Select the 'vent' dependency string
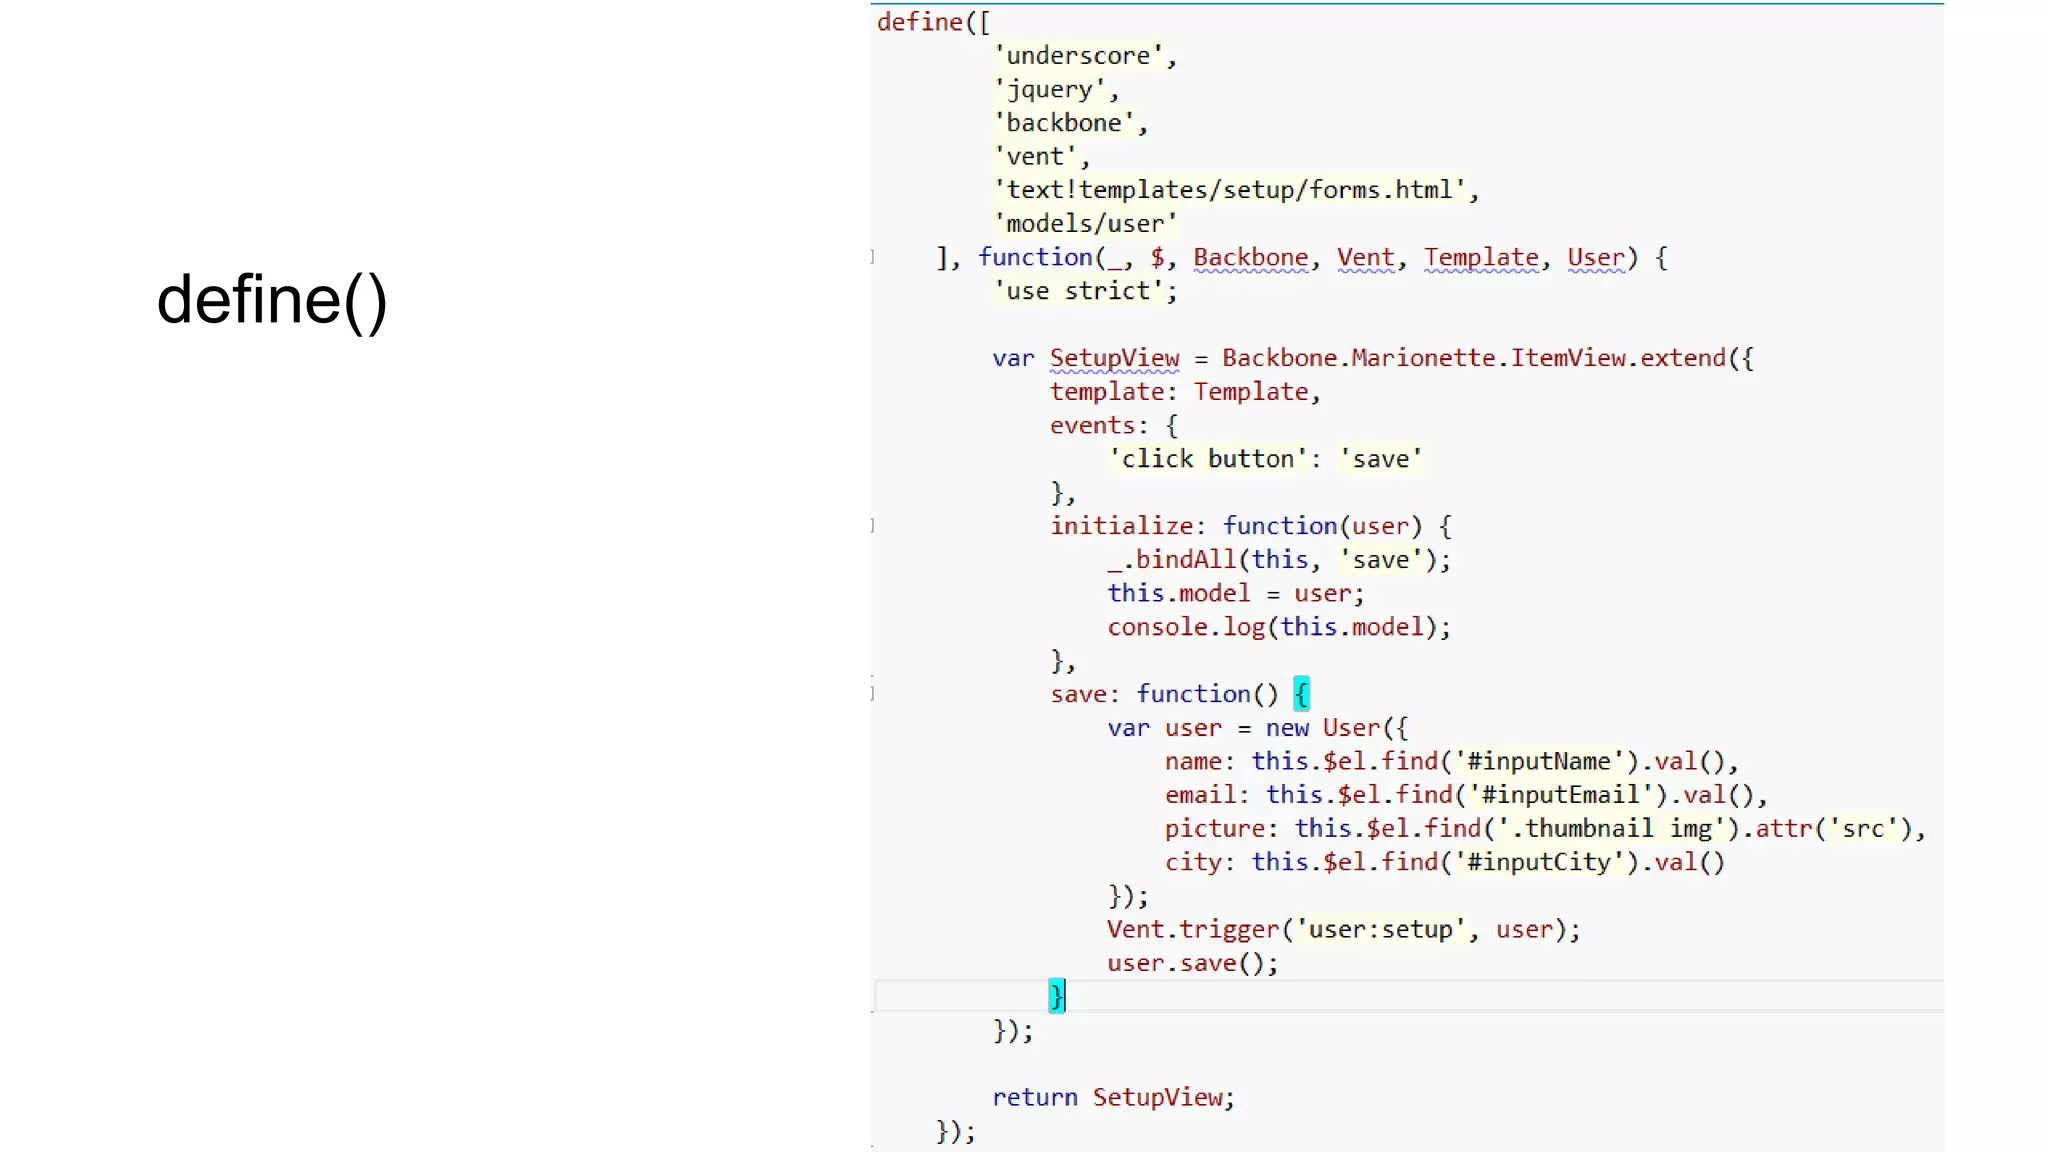The width and height of the screenshot is (2048, 1152). point(1035,157)
